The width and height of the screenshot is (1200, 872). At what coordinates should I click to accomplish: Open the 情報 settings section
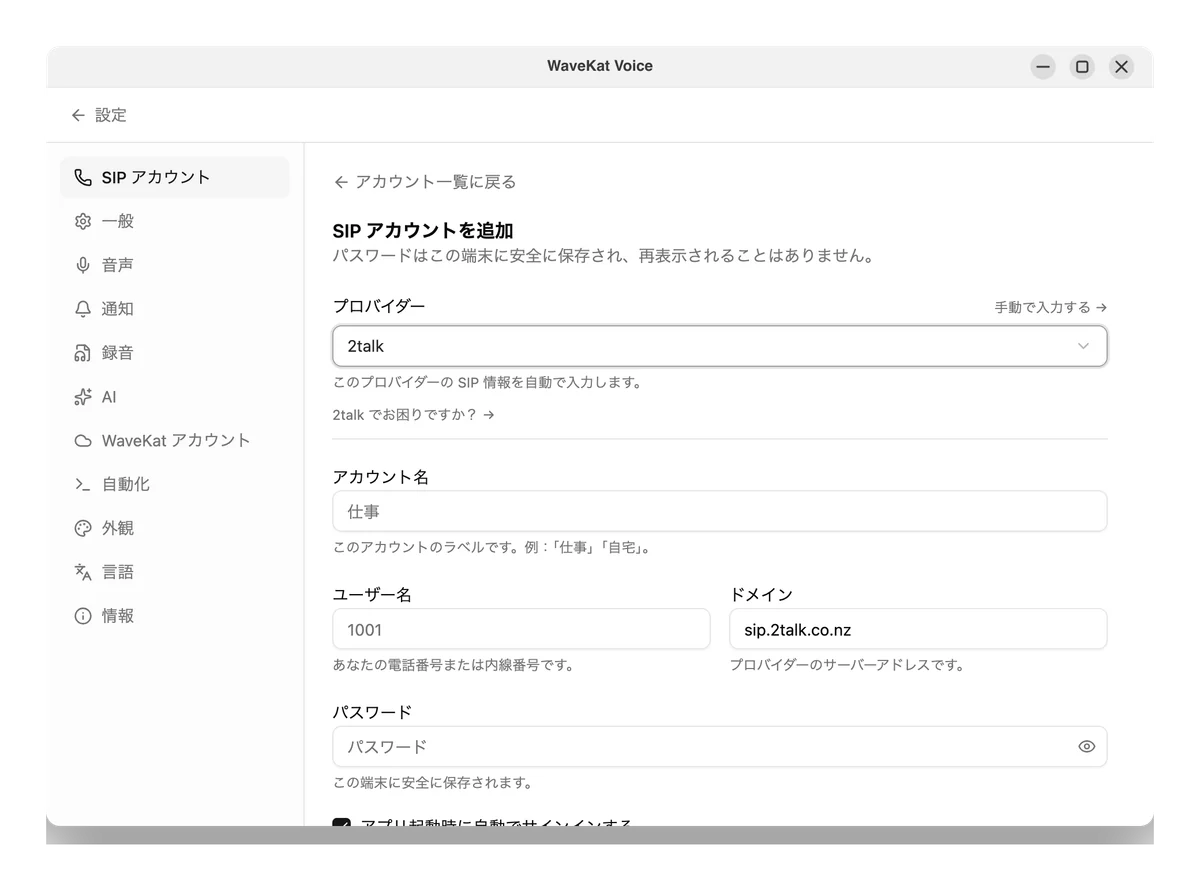pos(175,616)
